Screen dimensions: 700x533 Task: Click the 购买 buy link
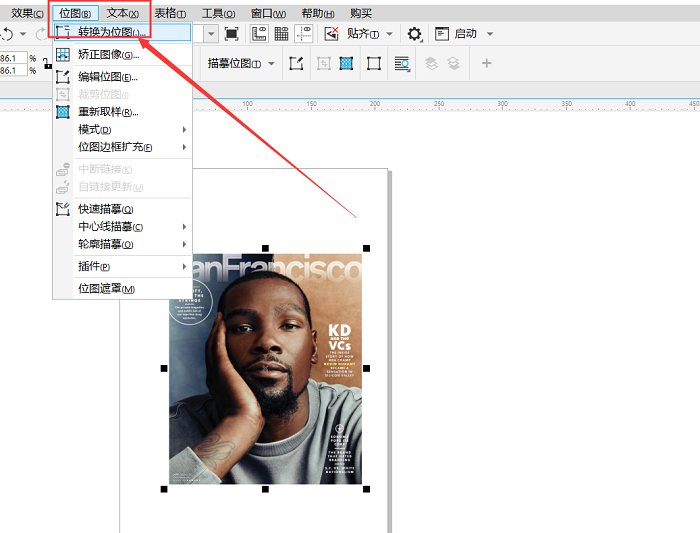pos(361,13)
